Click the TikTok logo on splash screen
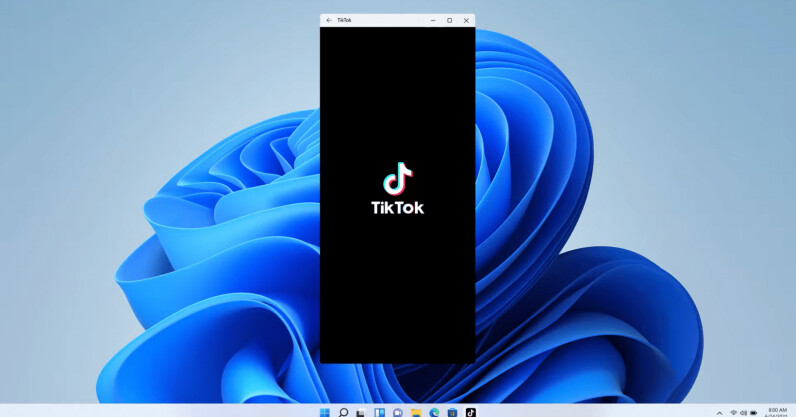796x417 pixels. pyautogui.click(x=397, y=179)
